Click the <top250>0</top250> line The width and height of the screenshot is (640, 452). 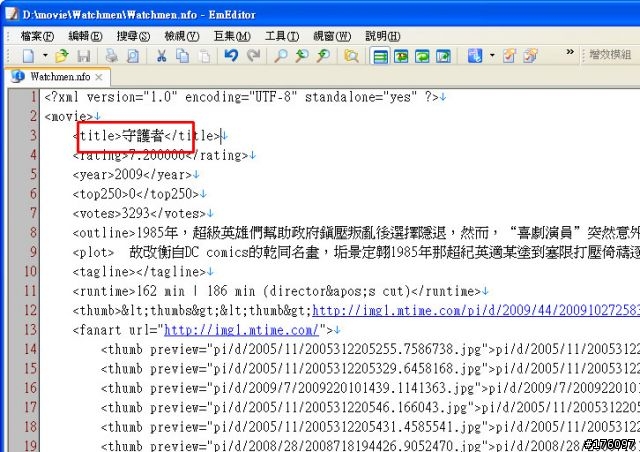coord(136,194)
